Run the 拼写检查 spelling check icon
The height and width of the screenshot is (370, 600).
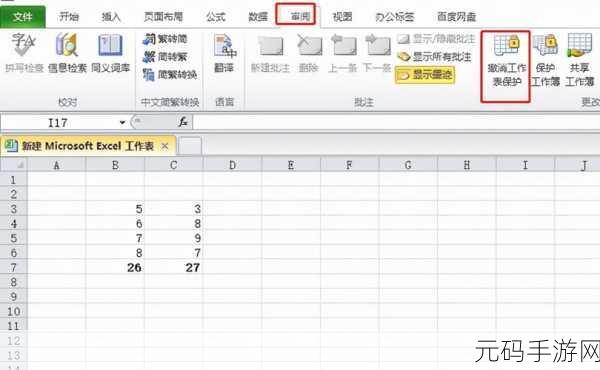pyautogui.click(x=24, y=53)
